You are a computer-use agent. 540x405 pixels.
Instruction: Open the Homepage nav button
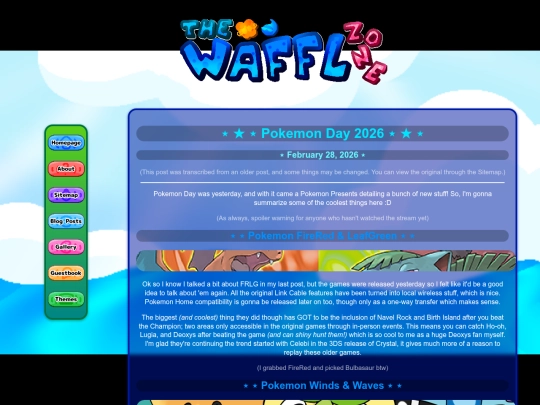(x=66, y=143)
